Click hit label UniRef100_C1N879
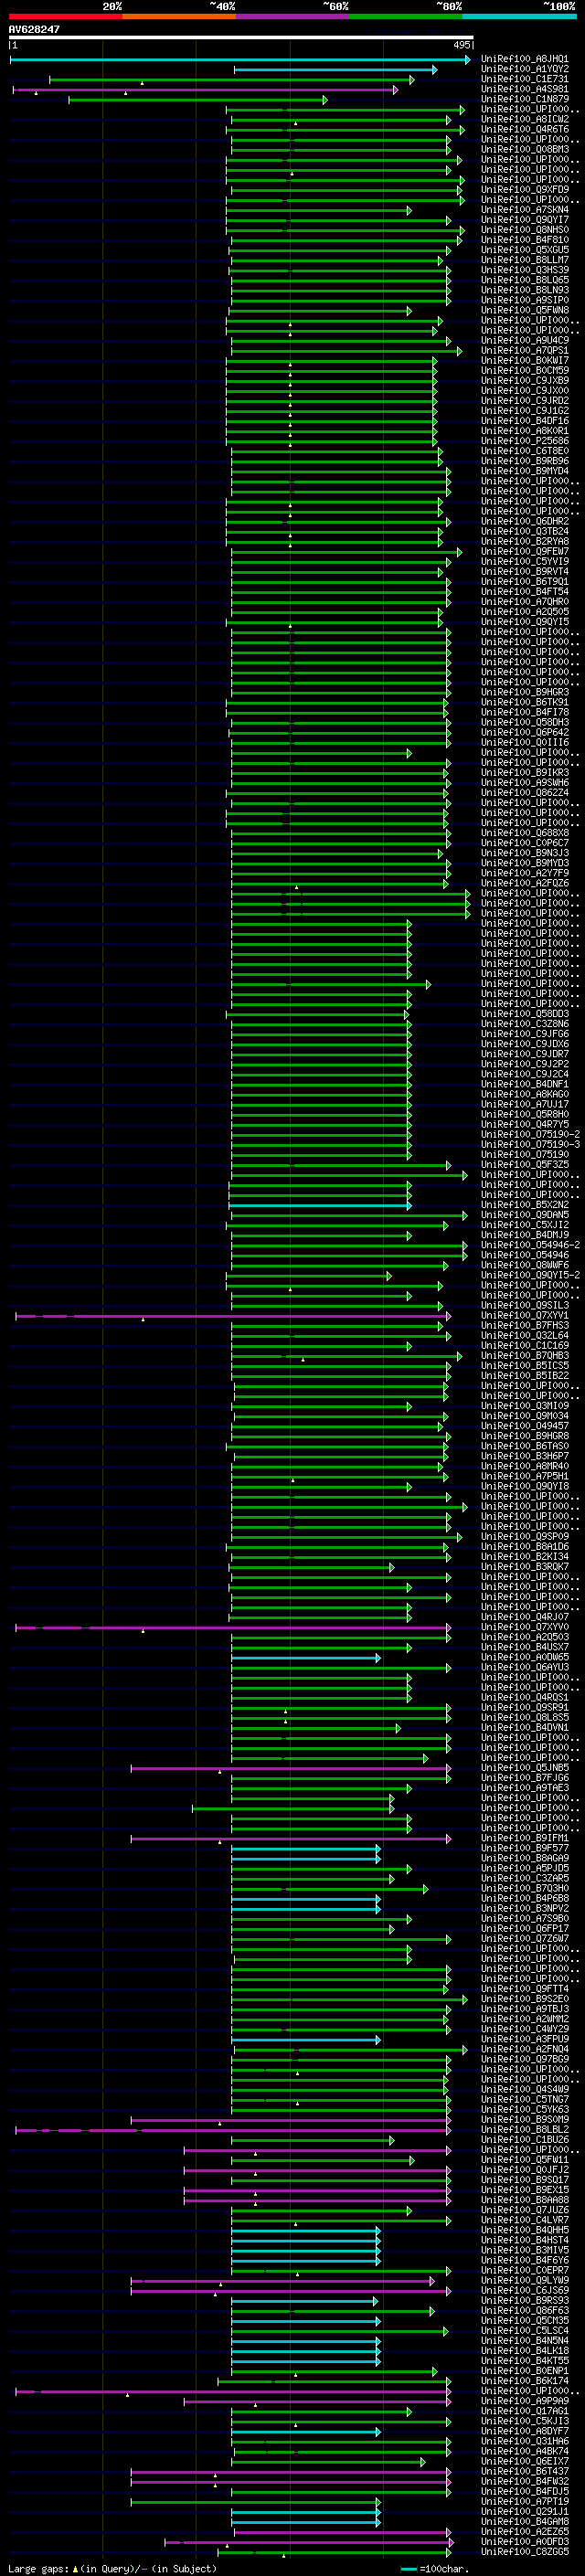585x2576 pixels. (x=525, y=99)
